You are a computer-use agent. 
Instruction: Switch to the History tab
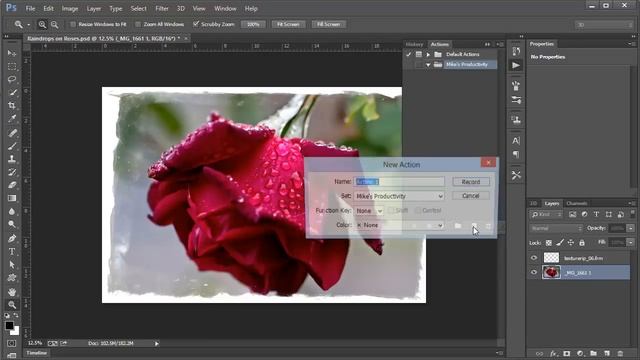414,44
